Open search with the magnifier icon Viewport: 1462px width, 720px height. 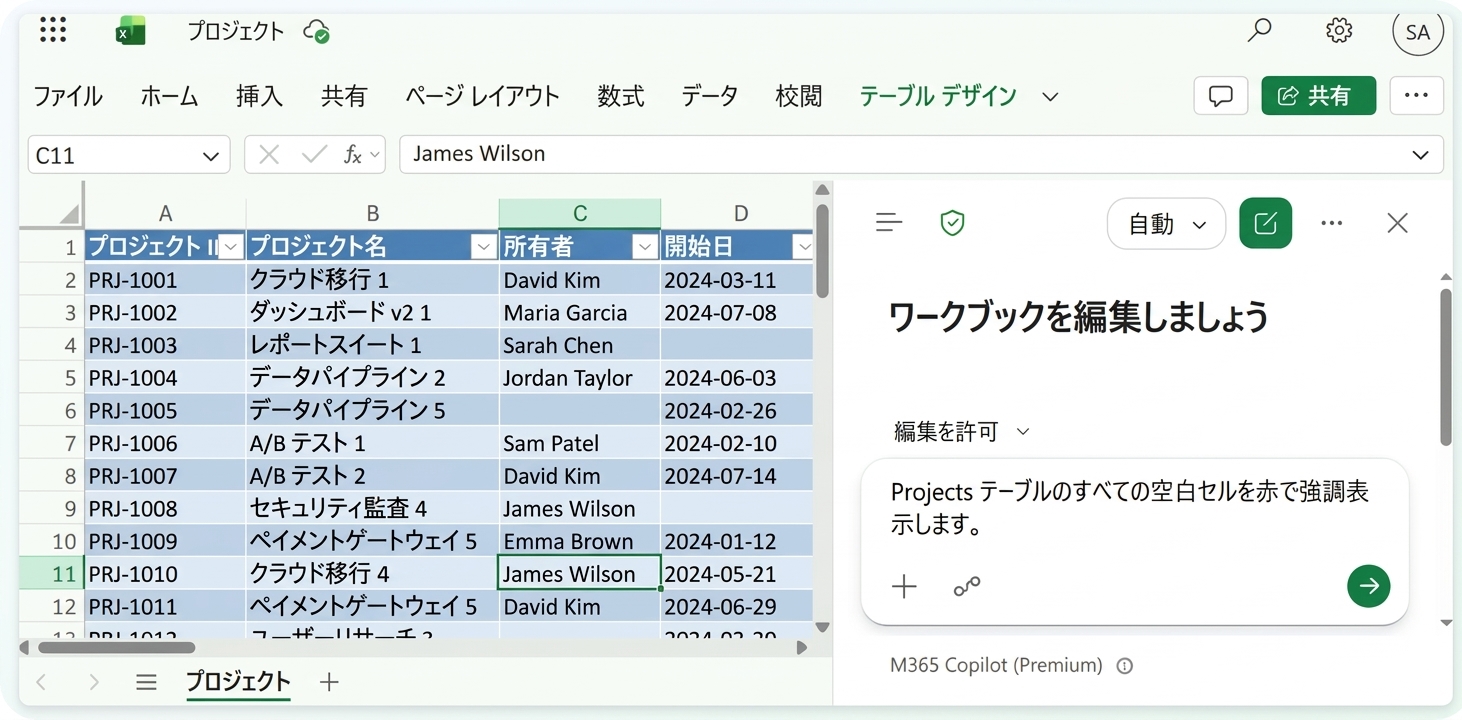coord(1259,30)
